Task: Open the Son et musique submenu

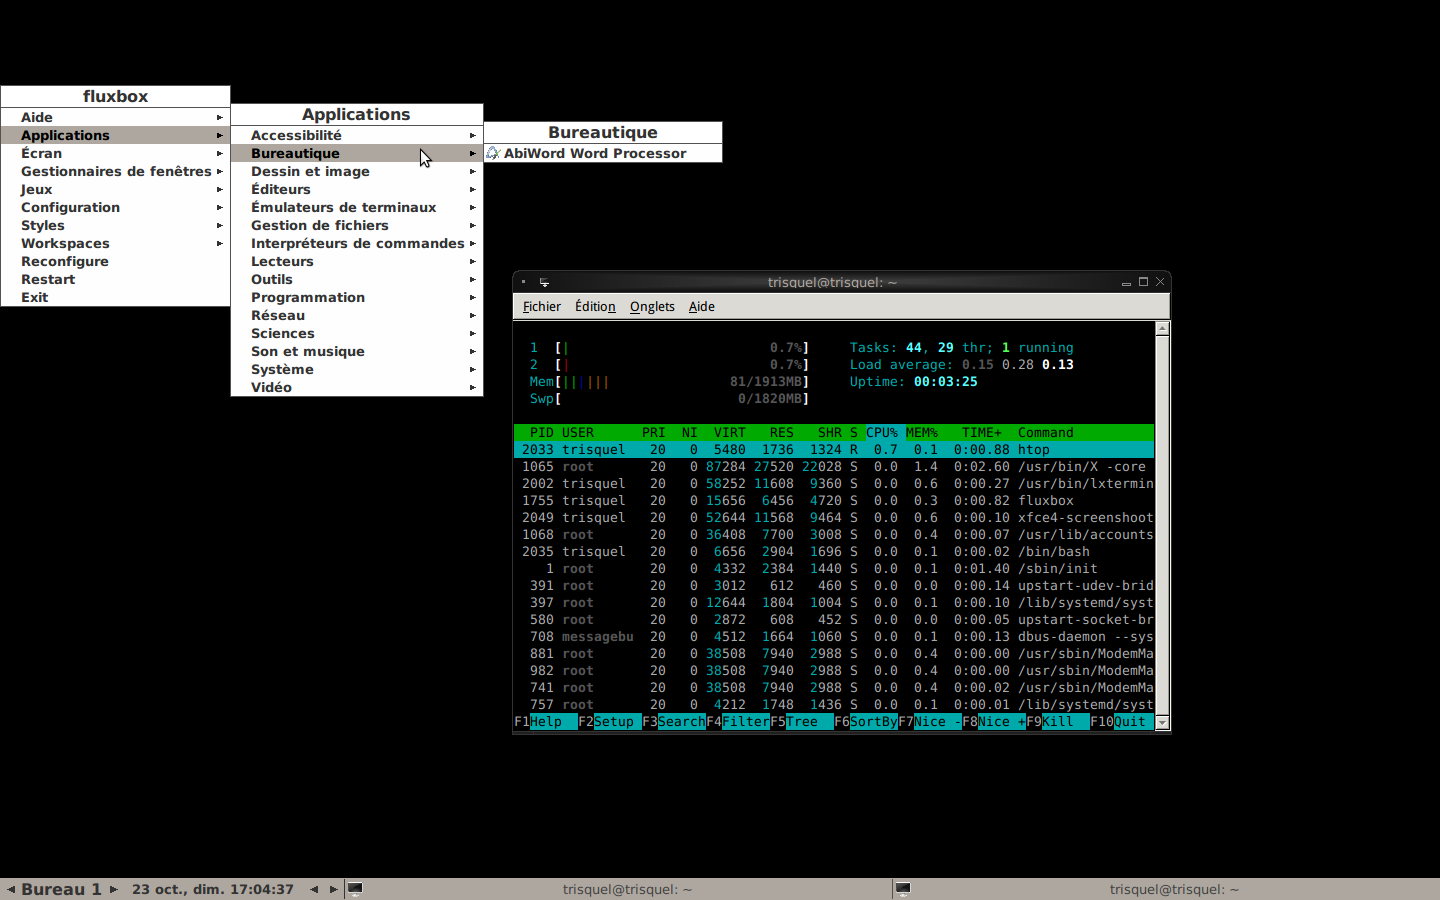Action: (x=357, y=351)
